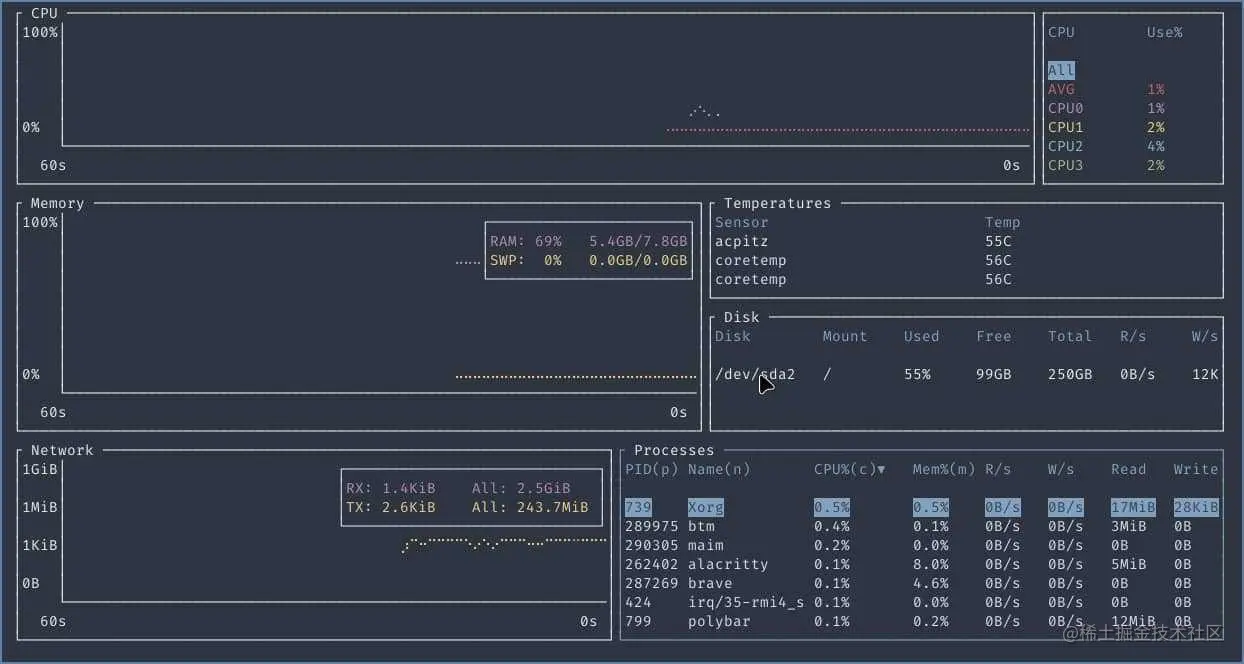The height and width of the screenshot is (664, 1244).
Task: Click PID 289975 in the process list
Action: (x=652, y=526)
